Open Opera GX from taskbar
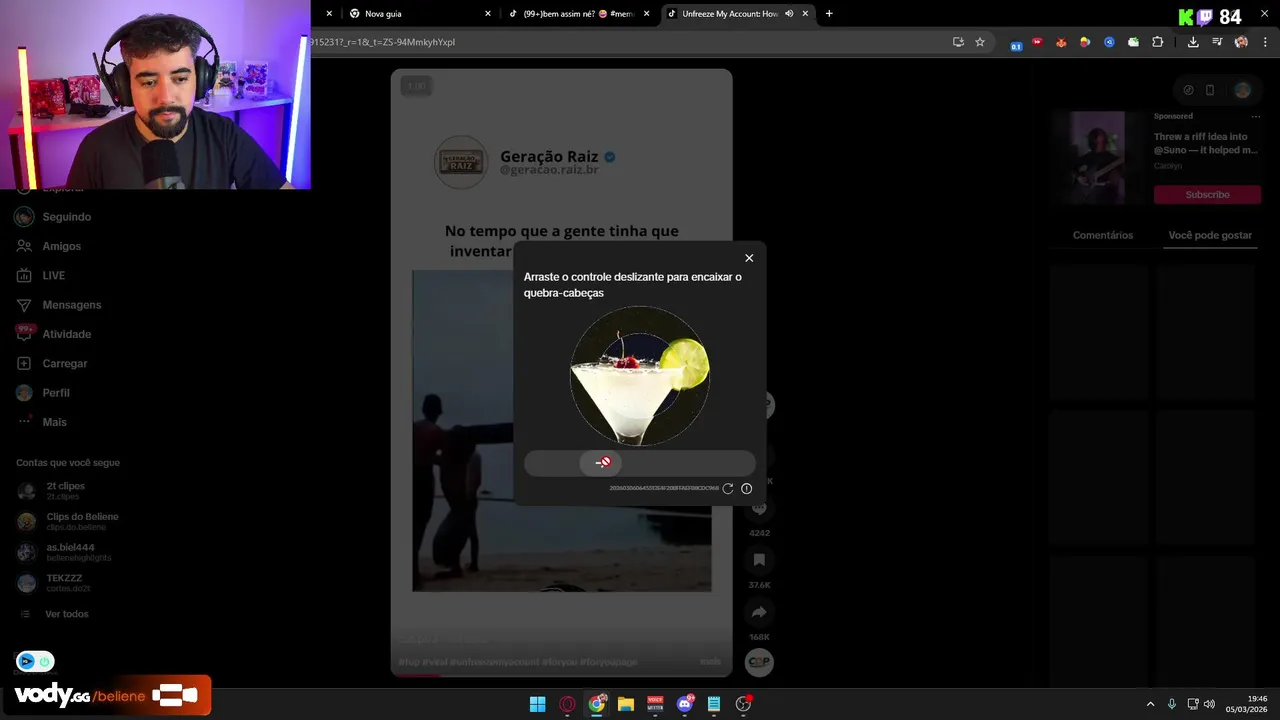Viewport: 1280px width, 720px height. pyautogui.click(x=567, y=704)
